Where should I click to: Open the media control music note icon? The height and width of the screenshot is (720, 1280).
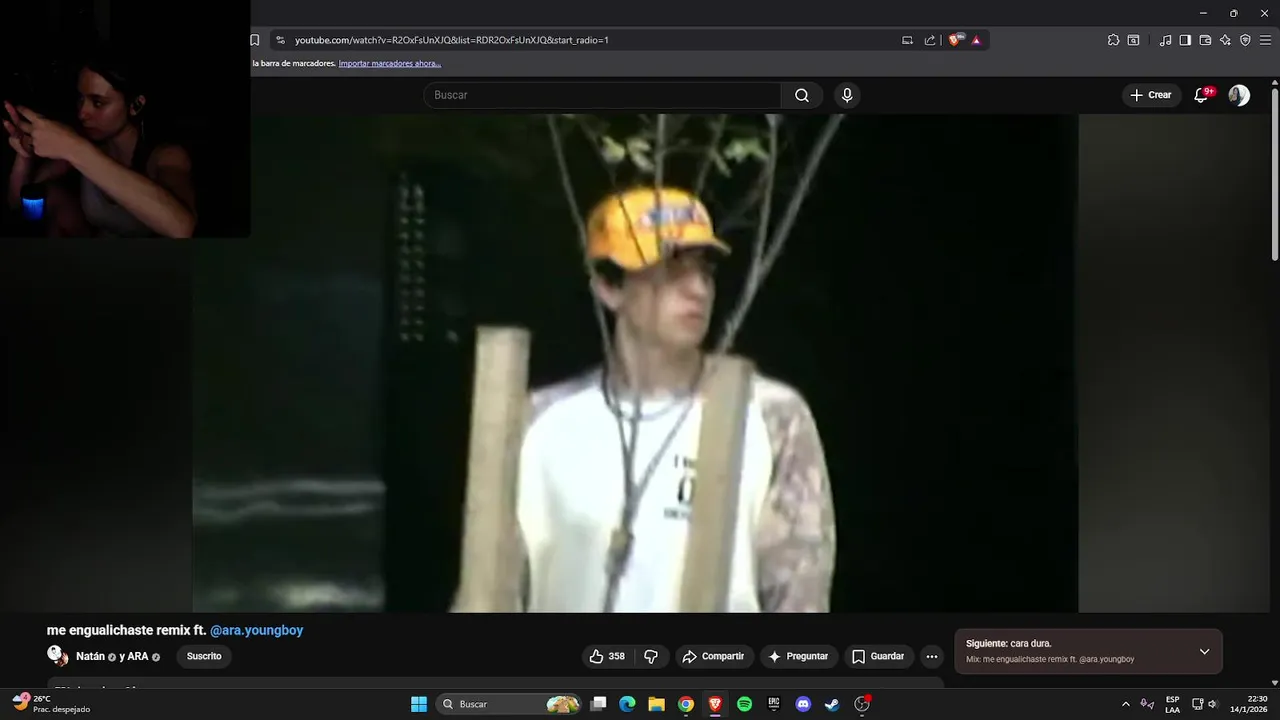1165,40
